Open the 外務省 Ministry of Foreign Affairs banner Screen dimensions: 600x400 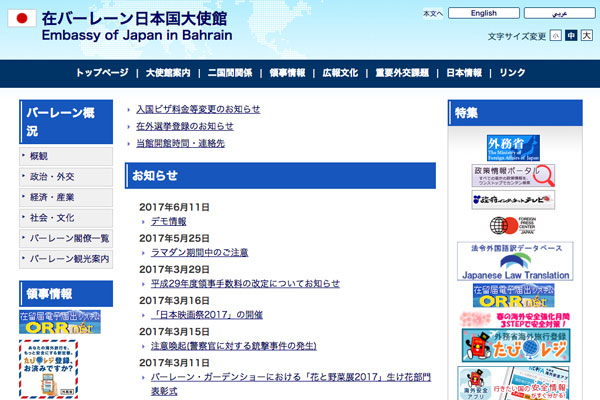click(513, 148)
